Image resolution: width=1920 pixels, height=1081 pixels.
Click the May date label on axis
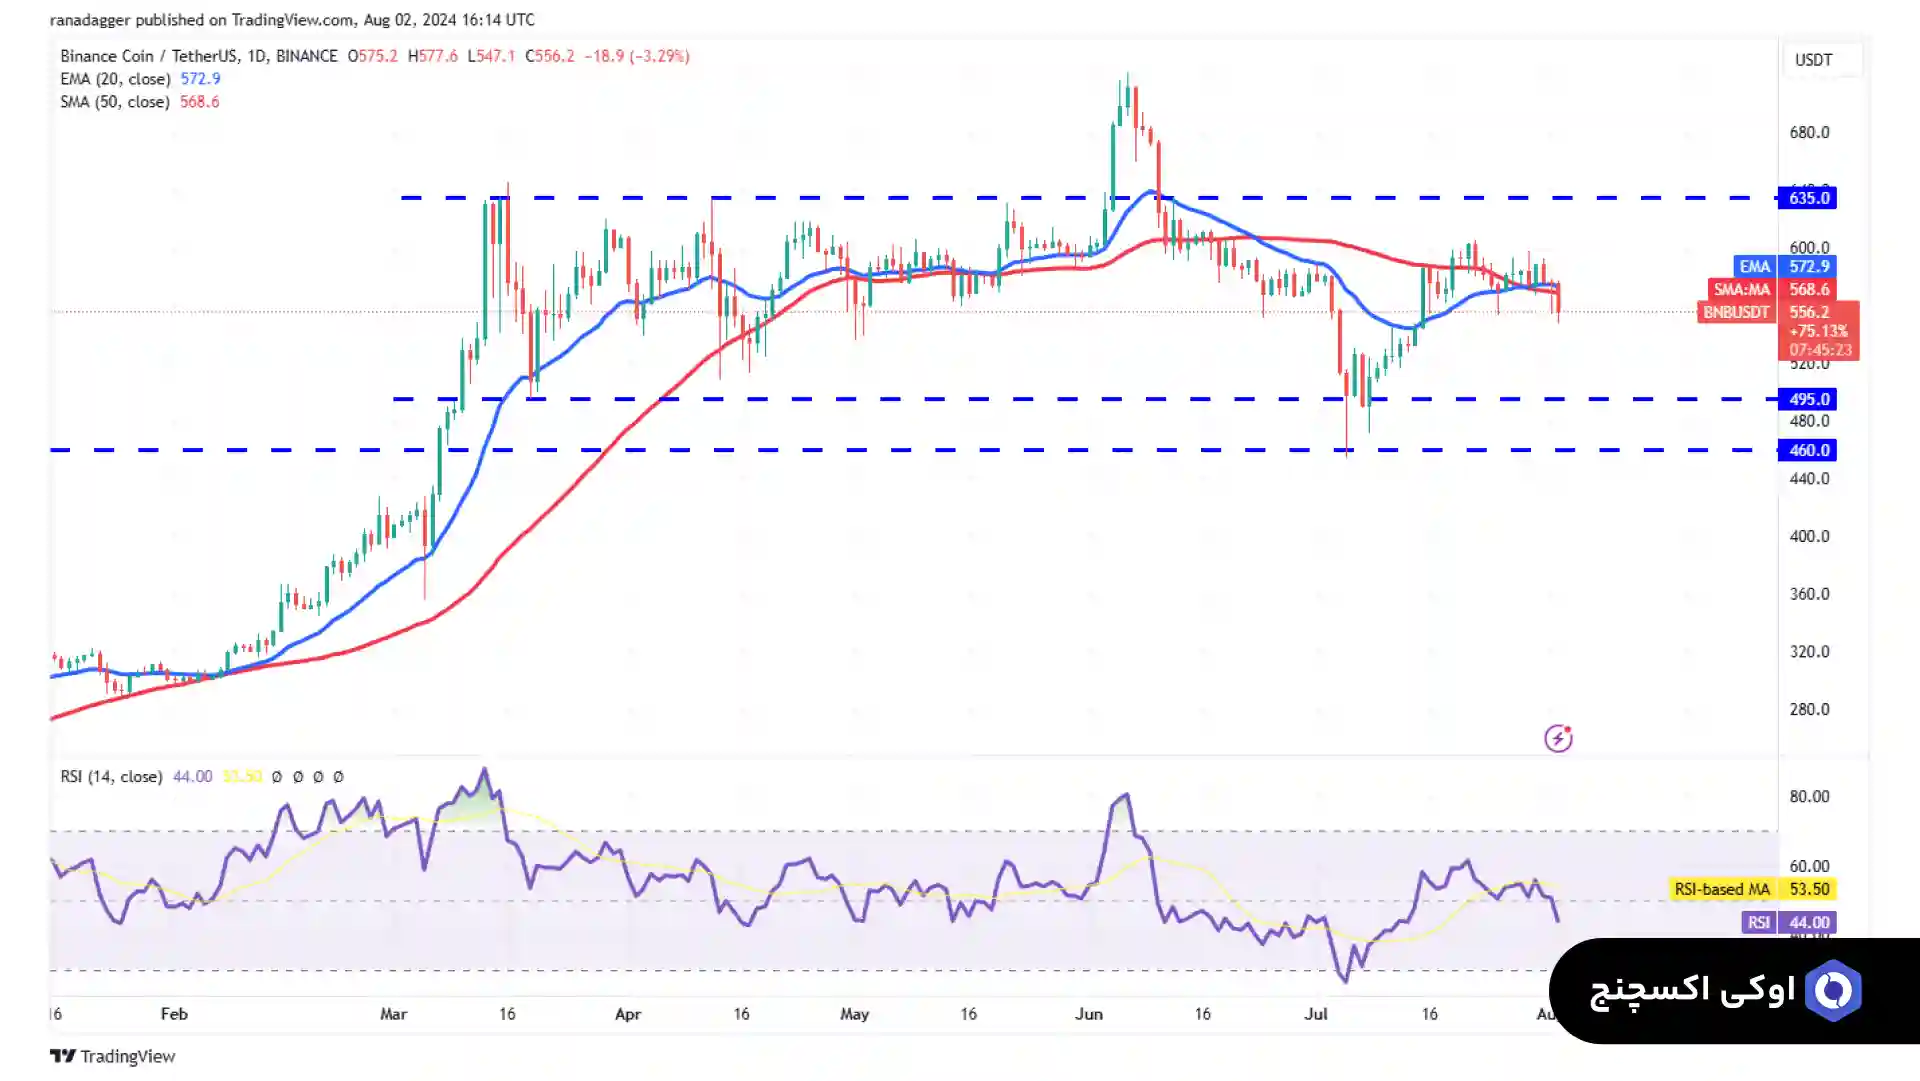click(x=854, y=1014)
